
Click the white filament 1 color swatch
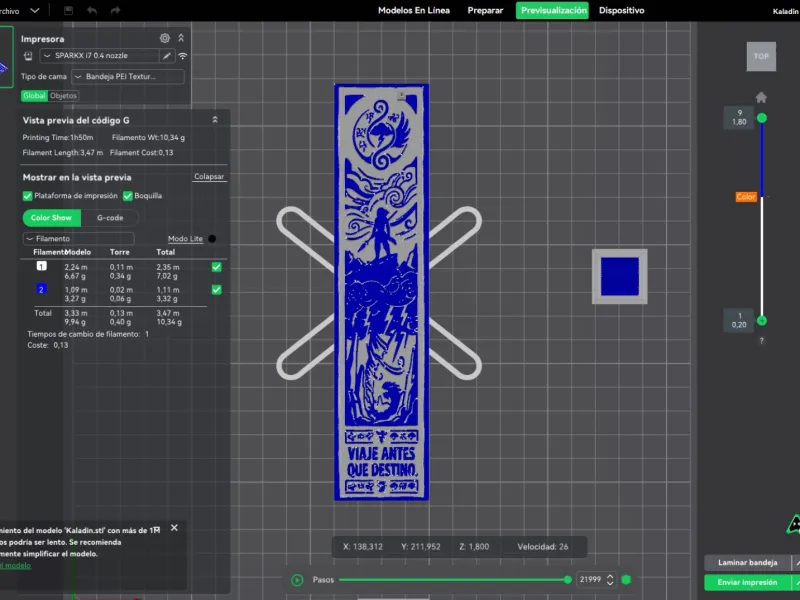click(41, 266)
